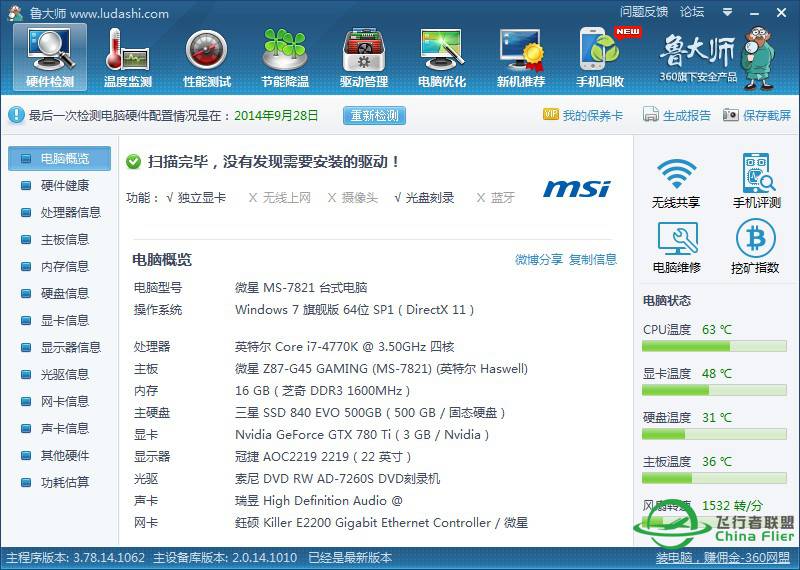Click the Windows 7 旗舰版 OS entry
This screenshot has width=800, height=570.
point(355,310)
